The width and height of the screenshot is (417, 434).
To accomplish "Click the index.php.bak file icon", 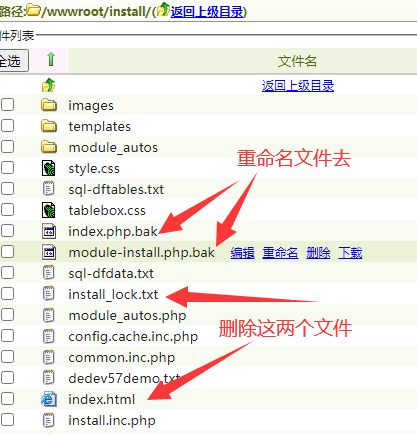I will (x=49, y=231).
